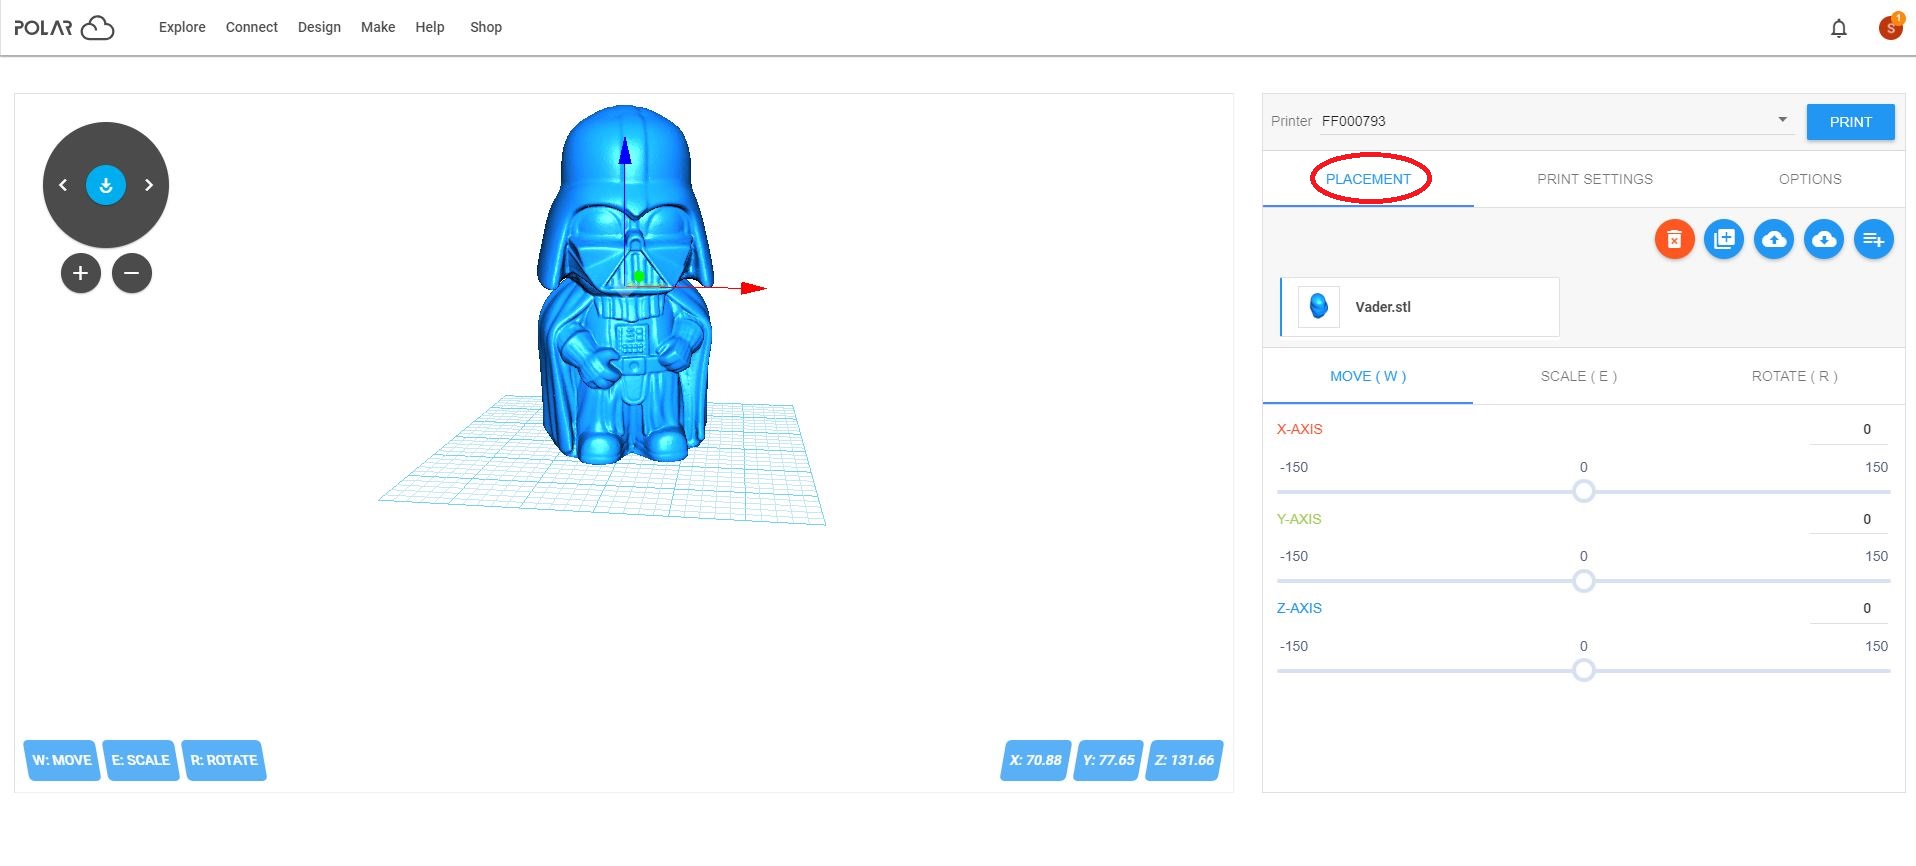
Task: Click the W: MOVE viewport button
Action: coord(62,760)
